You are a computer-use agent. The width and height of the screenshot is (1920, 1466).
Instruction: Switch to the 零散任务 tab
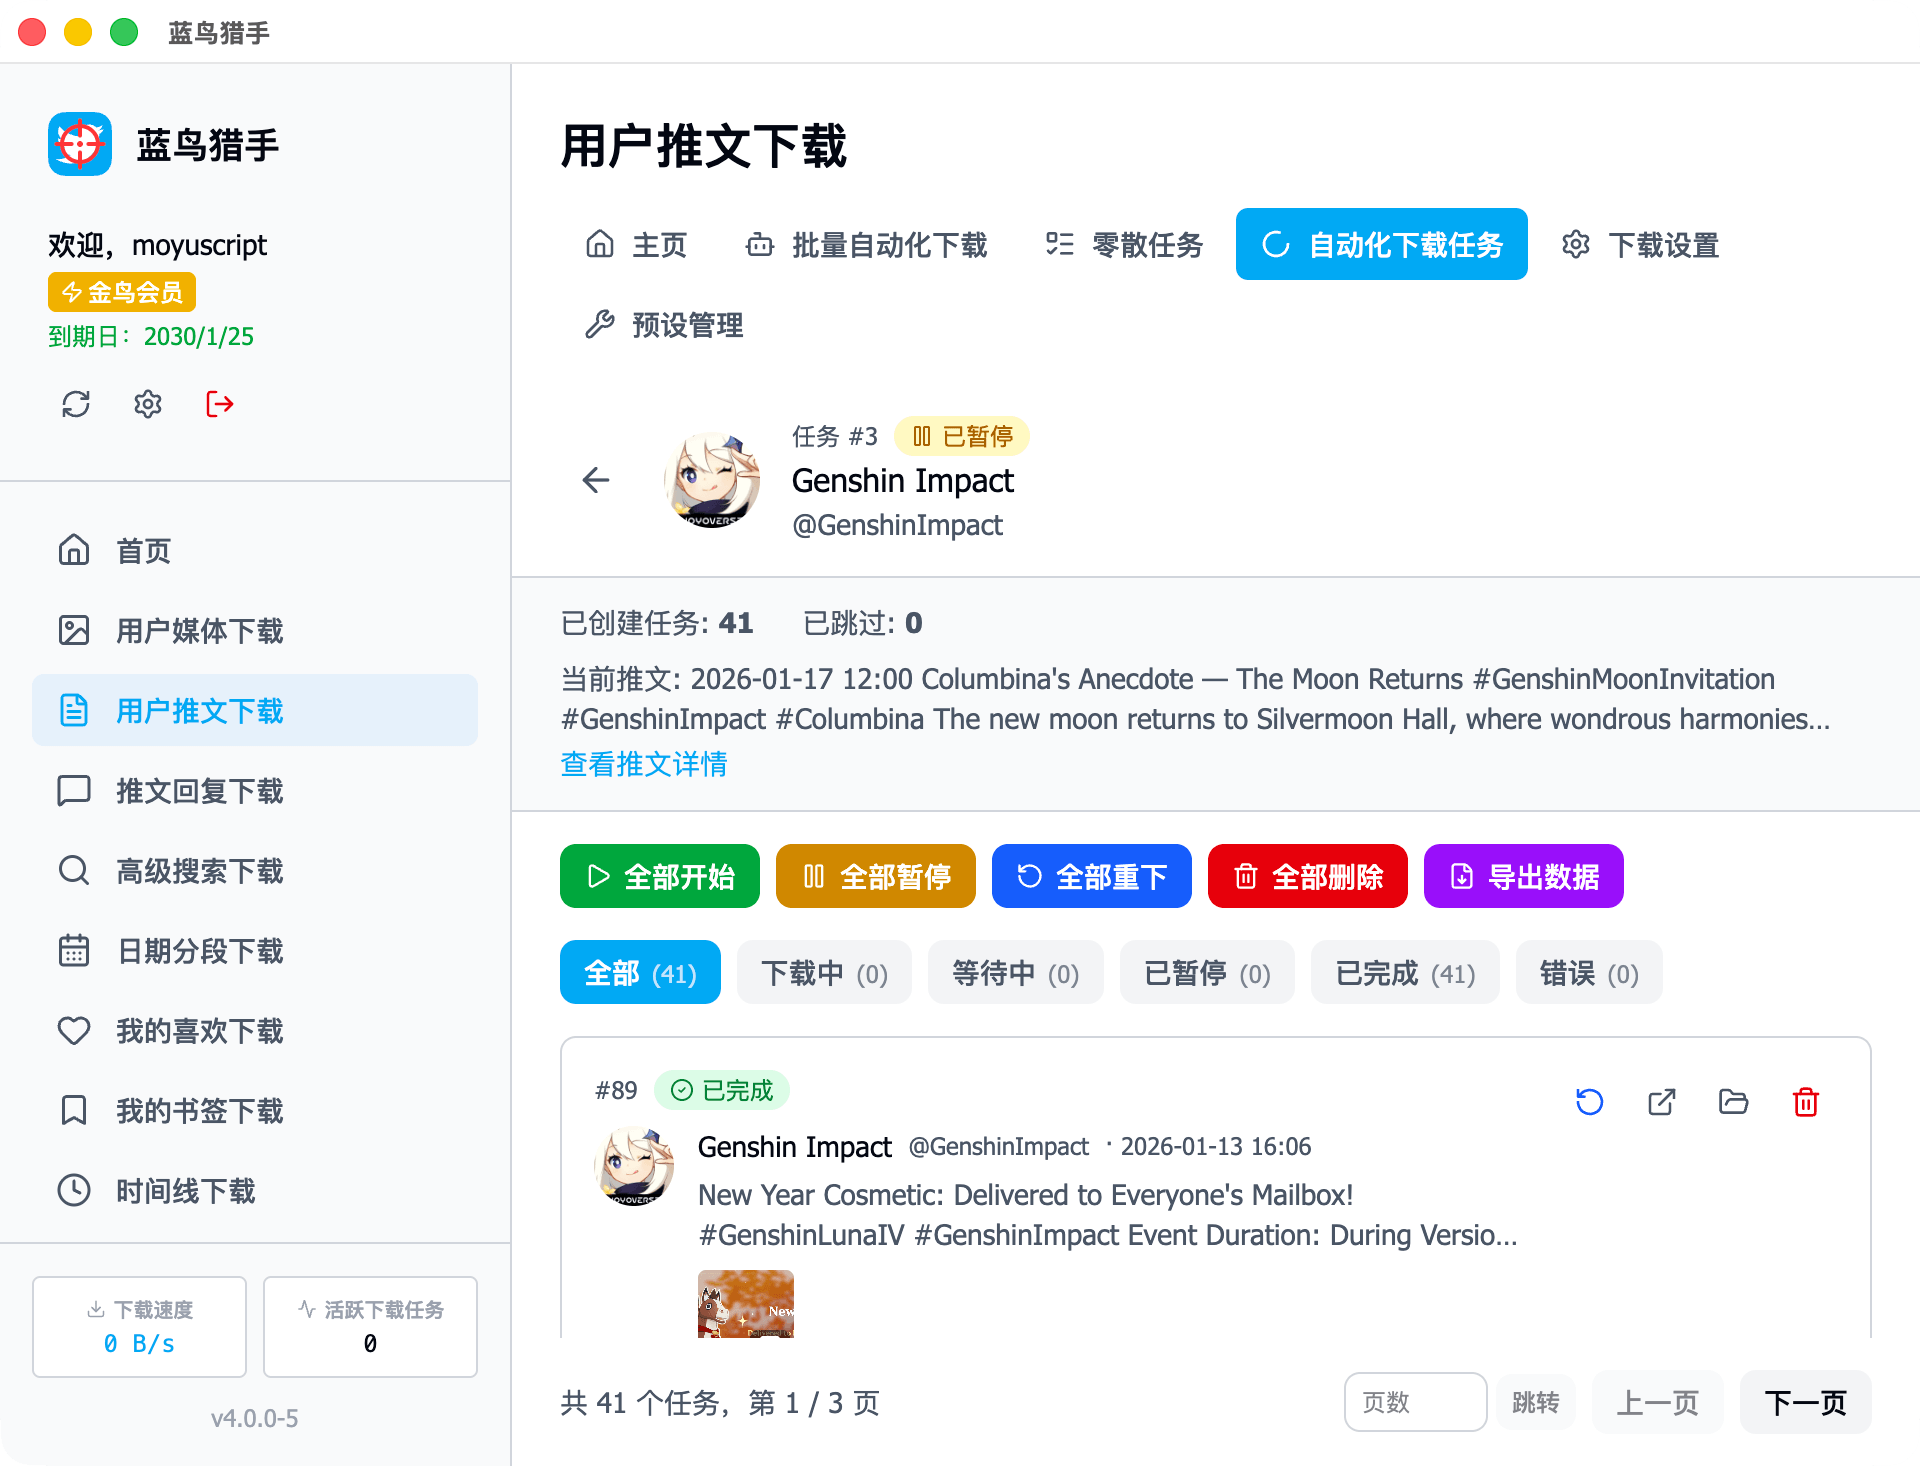tap(1124, 245)
